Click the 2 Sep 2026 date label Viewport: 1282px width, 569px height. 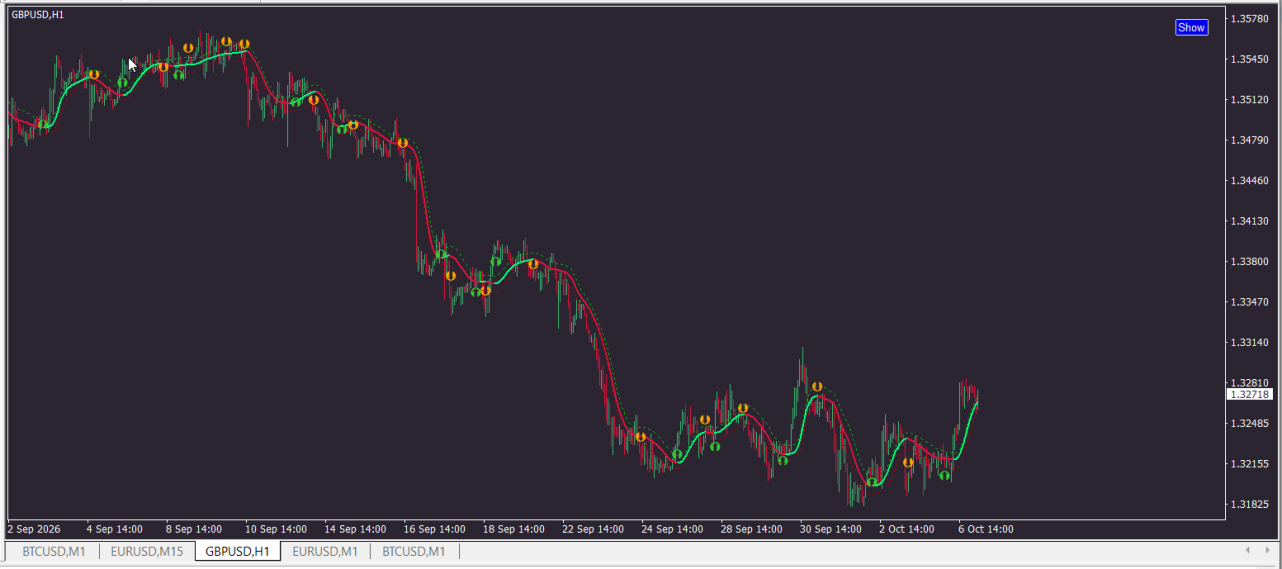[34, 529]
